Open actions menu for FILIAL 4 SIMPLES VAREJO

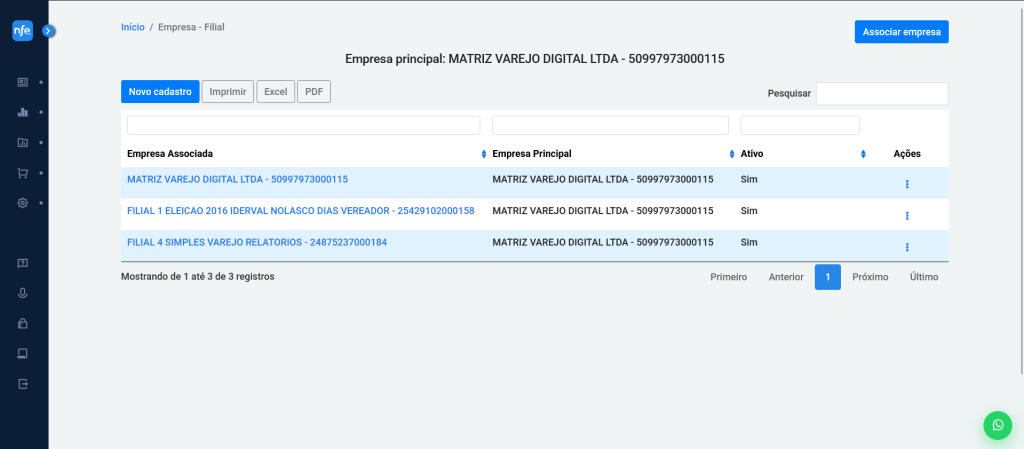(907, 247)
